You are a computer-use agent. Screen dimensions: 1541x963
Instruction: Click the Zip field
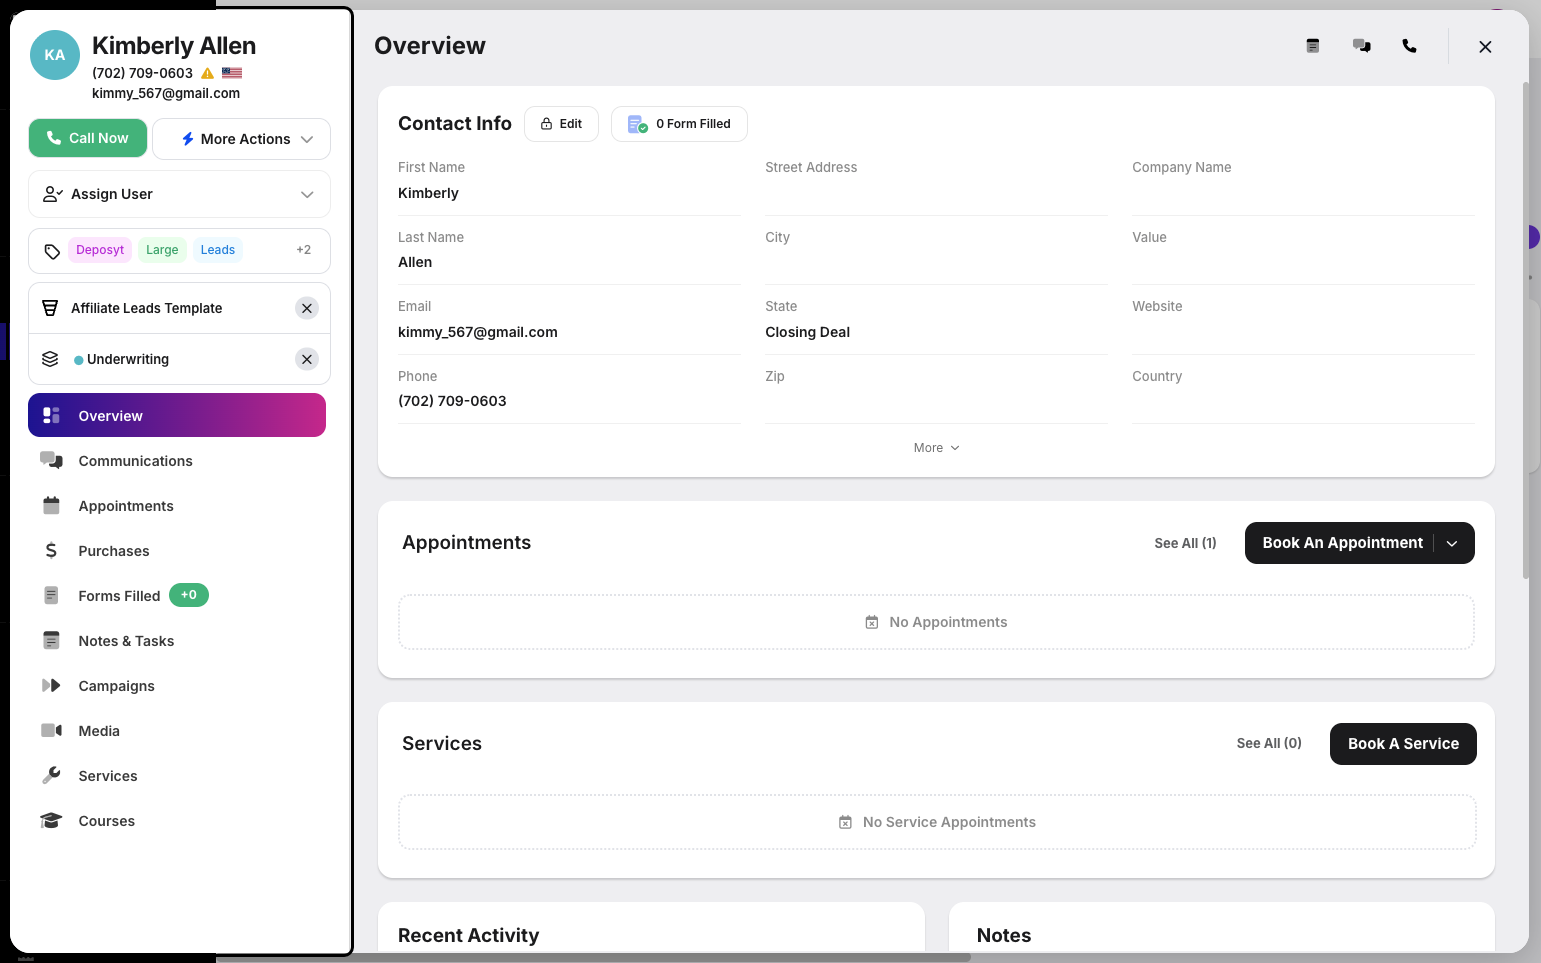[x=936, y=395]
